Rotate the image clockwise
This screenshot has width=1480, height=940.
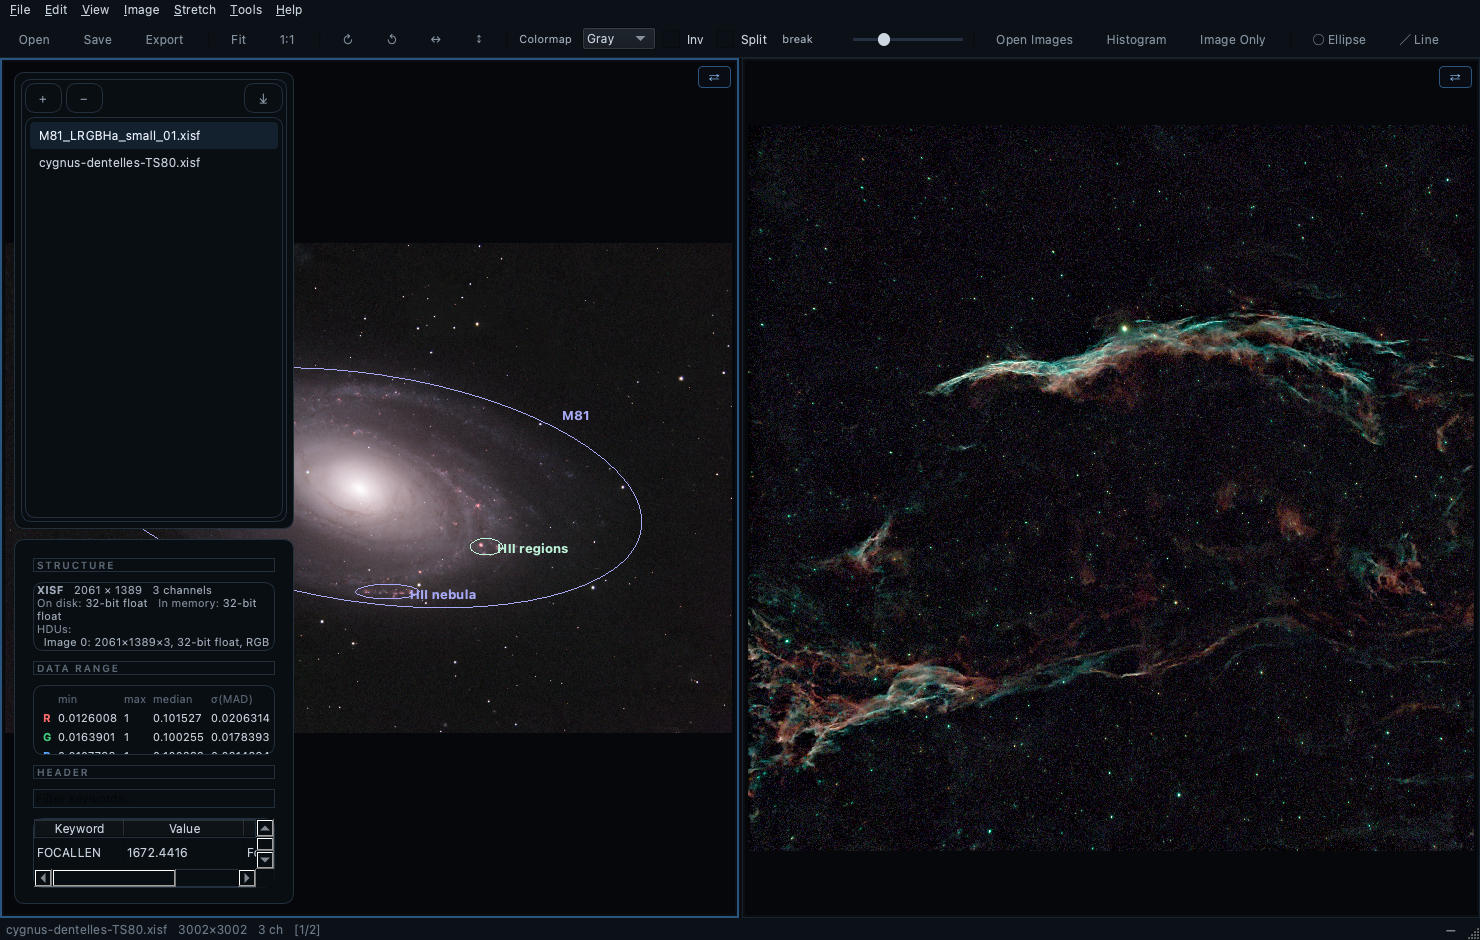pos(348,40)
